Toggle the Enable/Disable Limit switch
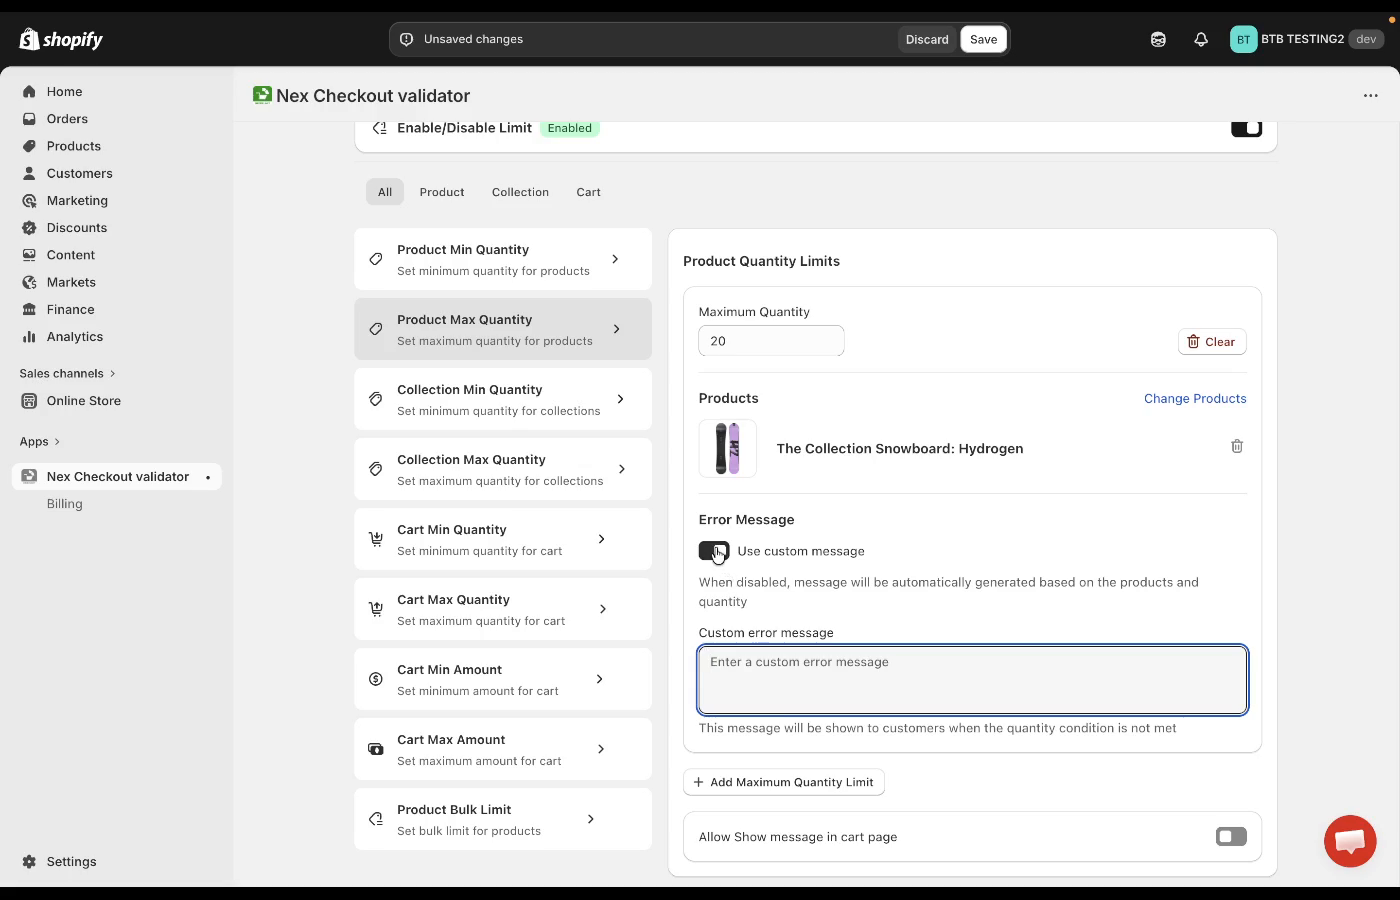This screenshot has height=900, width=1400. click(x=1246, y=128)
